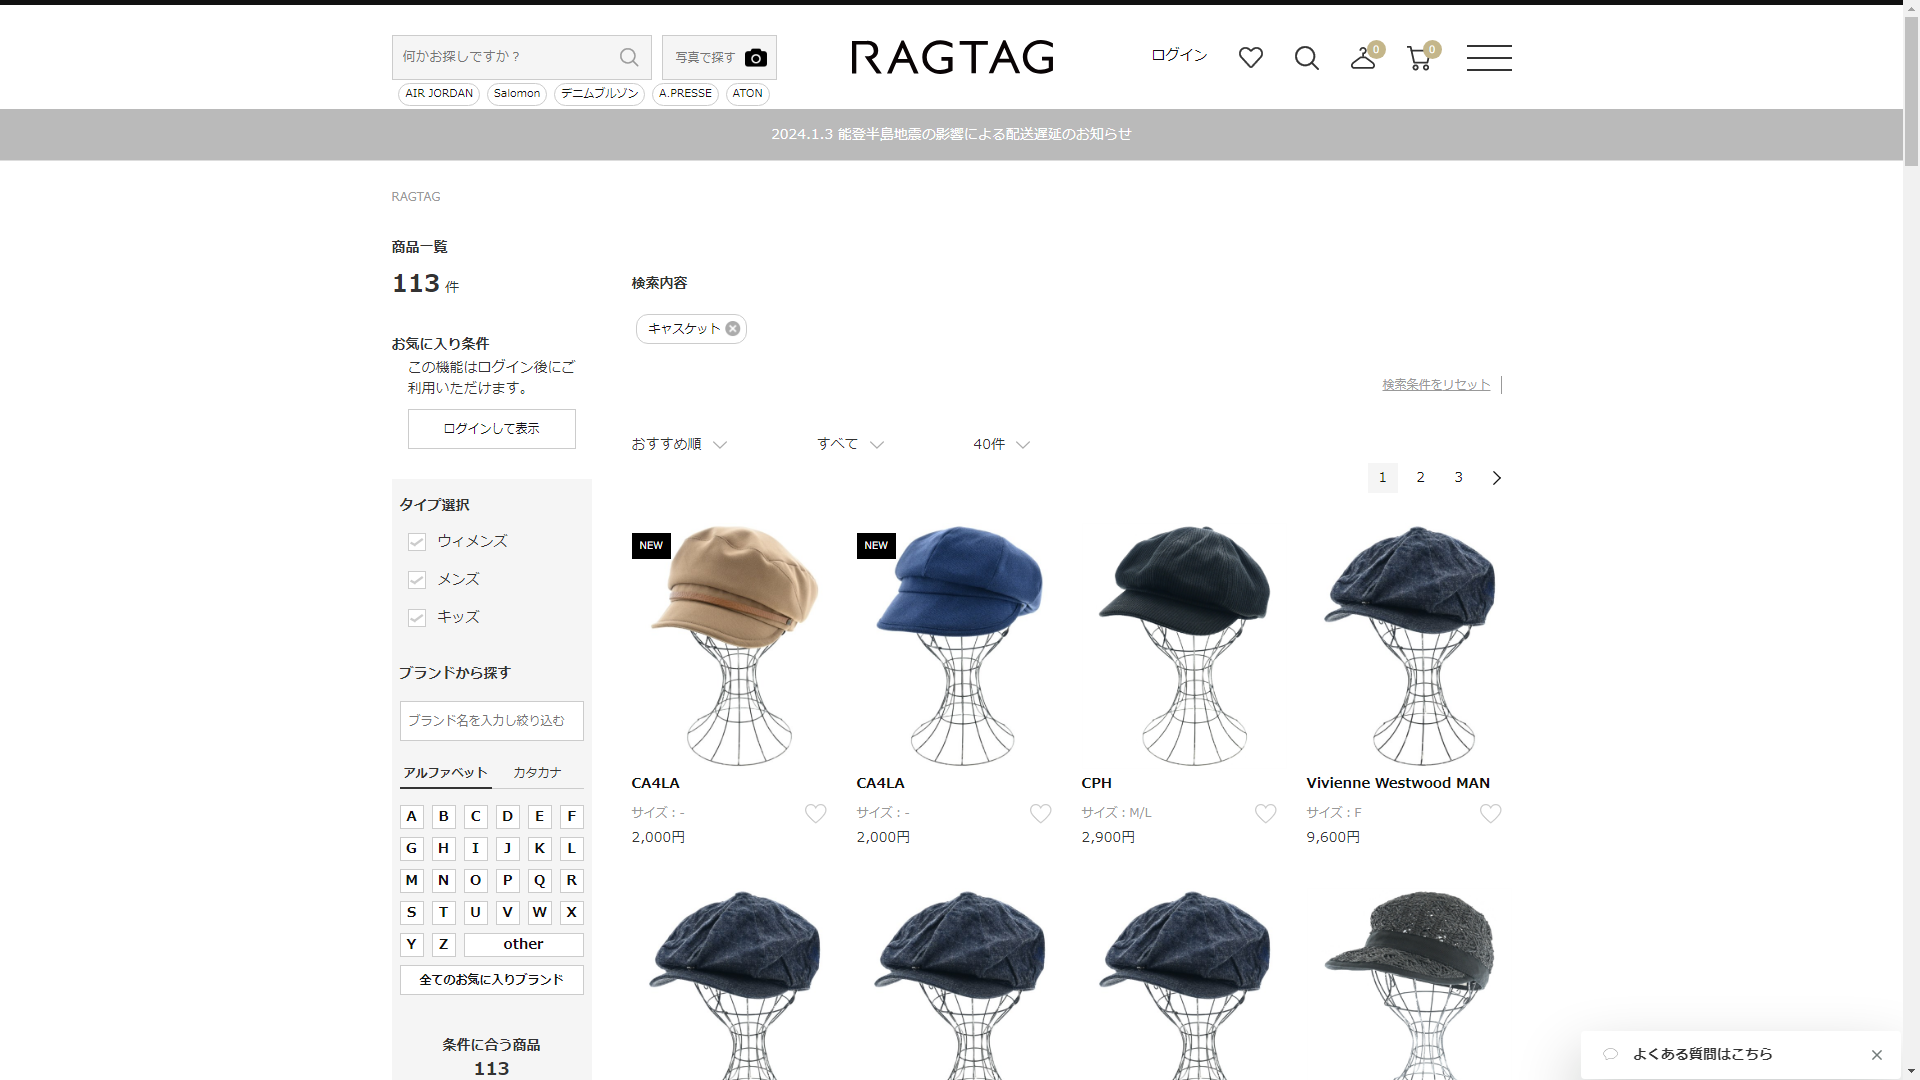1920x1080 pixels.
Task: Filter brands by letter R
Action: (571, 880)
